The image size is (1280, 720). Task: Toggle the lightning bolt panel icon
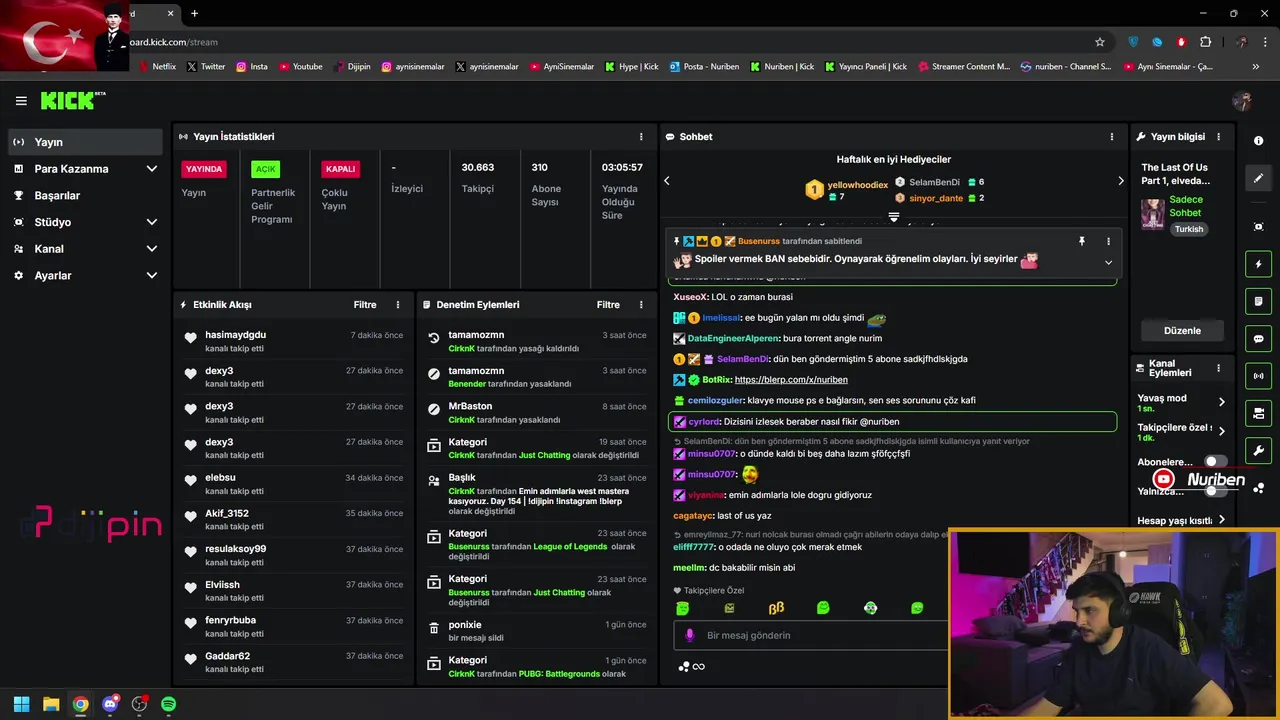[1258, 264]
